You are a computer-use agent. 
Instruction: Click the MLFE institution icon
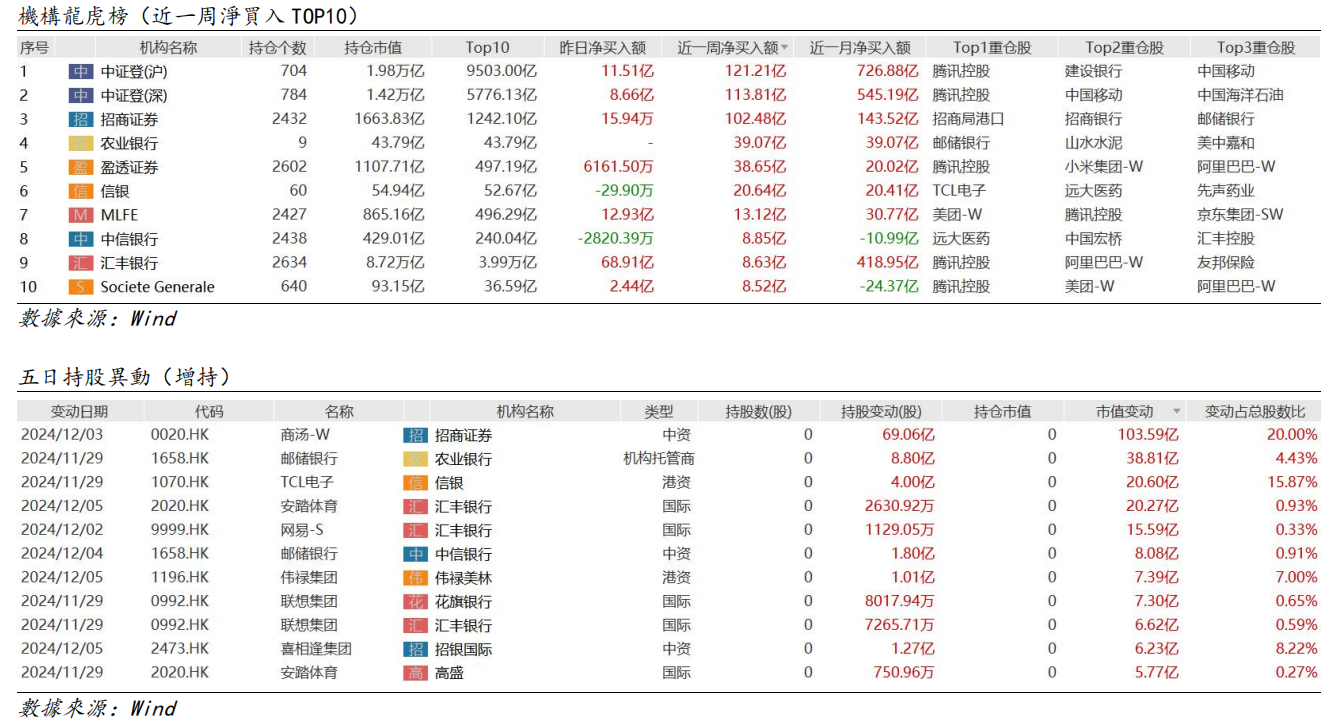(x=80, y=215)
